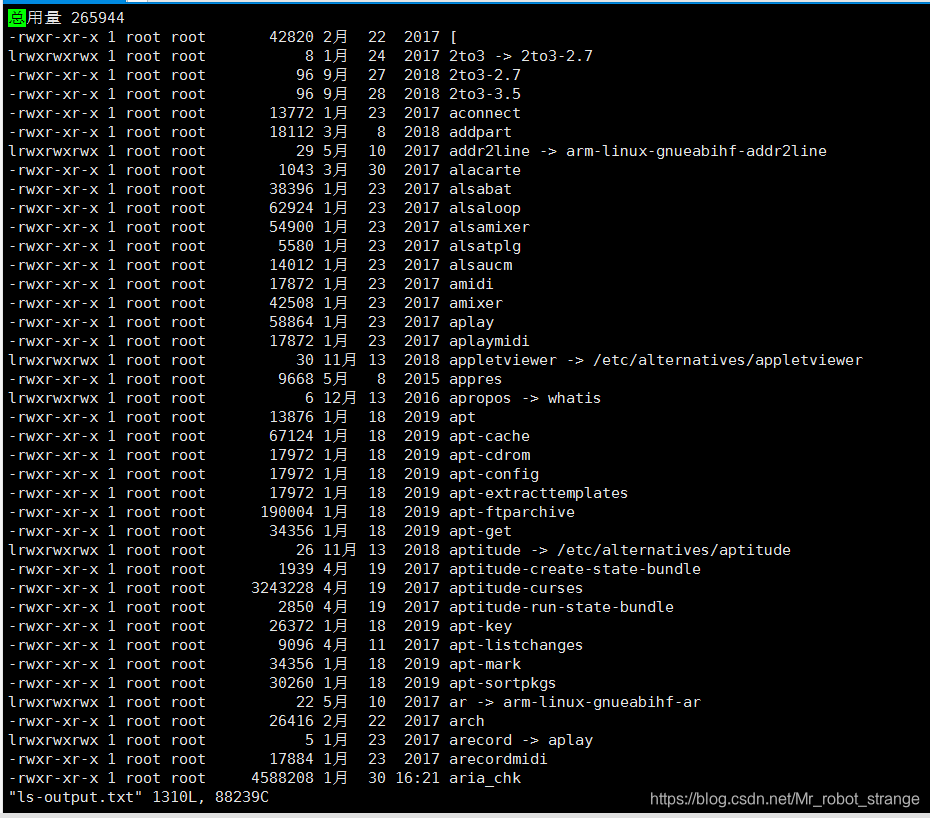Select file size 67124 of apt-cache

tap(291, 436)
